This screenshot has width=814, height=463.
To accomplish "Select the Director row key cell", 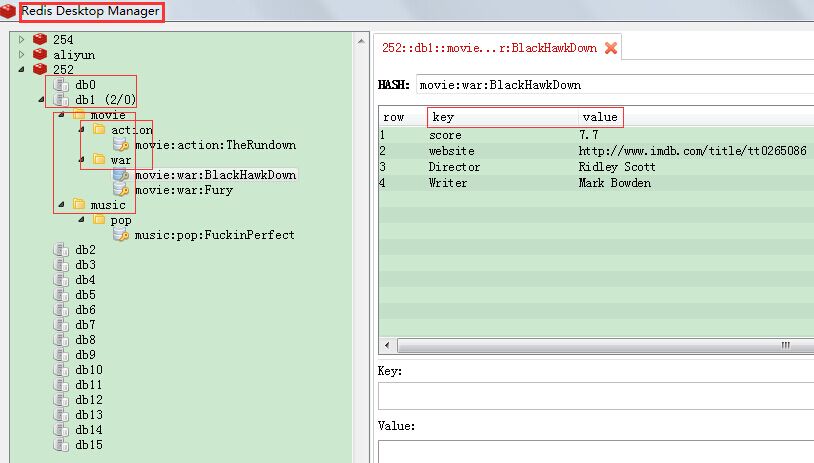I will point(454,167).
